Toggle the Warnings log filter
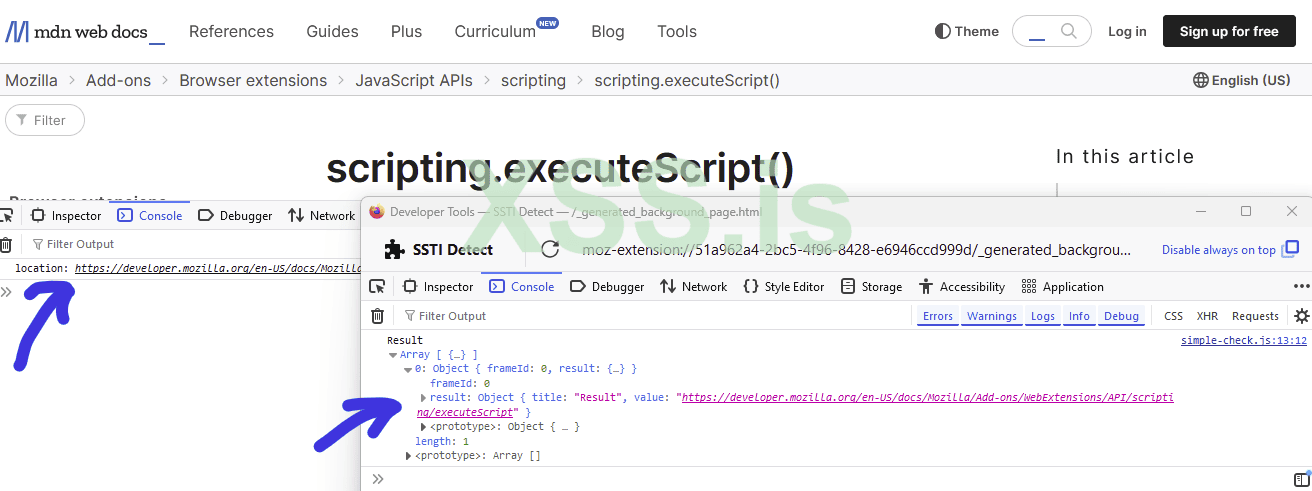1312x491 pixels. point(991,316)
